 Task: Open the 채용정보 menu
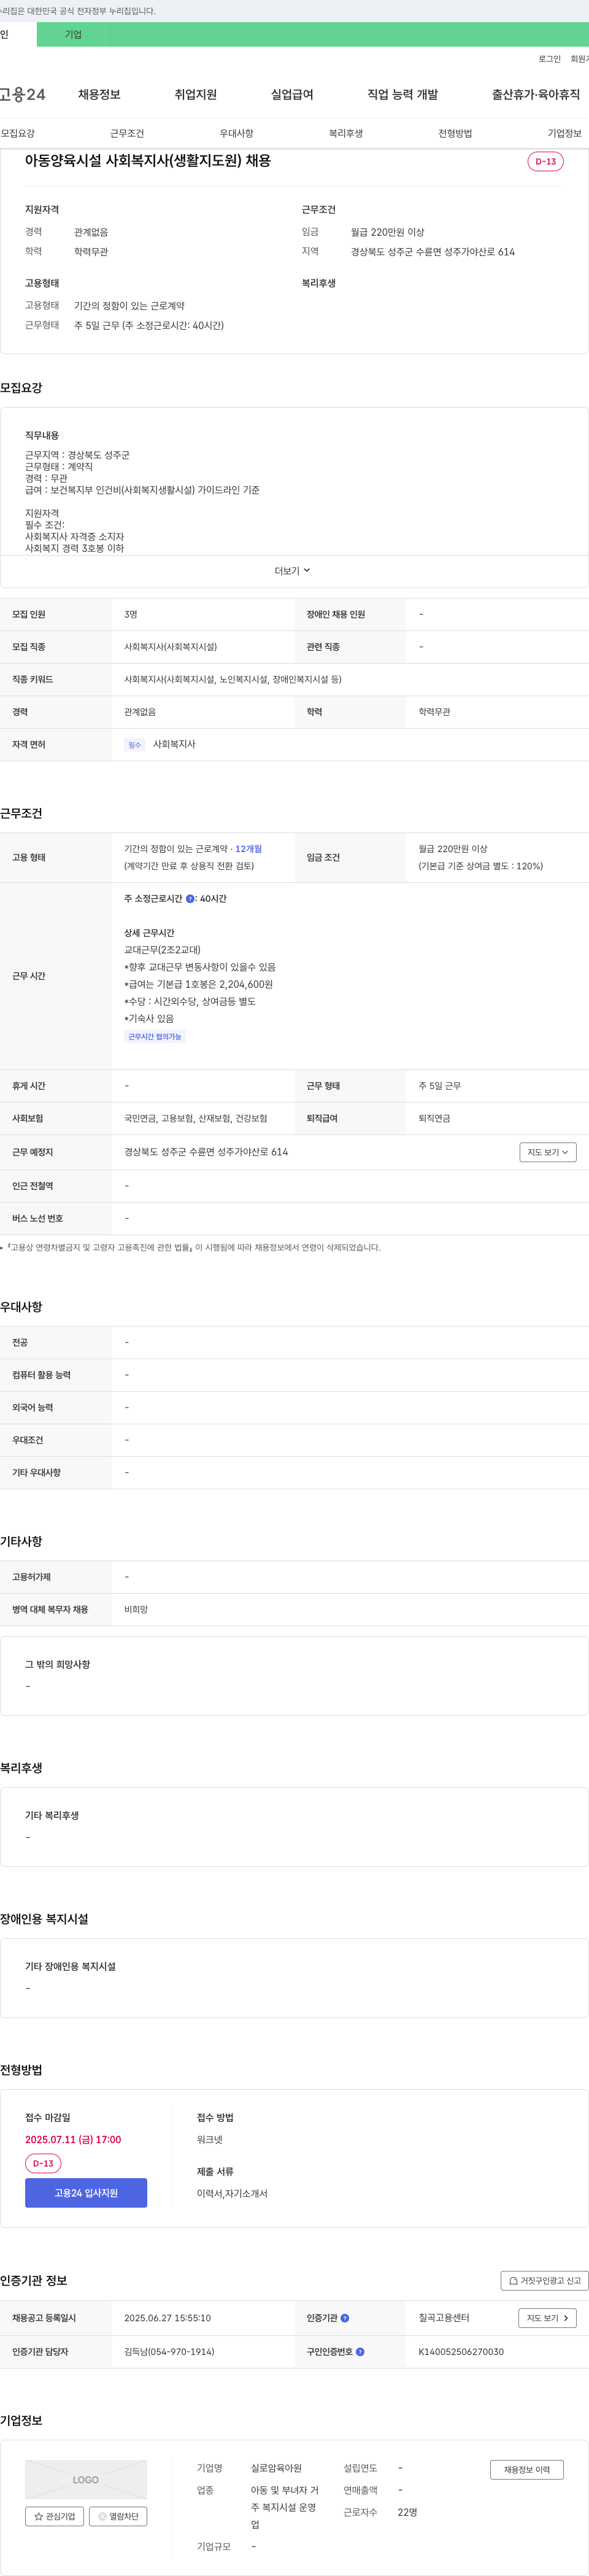coord(99,94)
